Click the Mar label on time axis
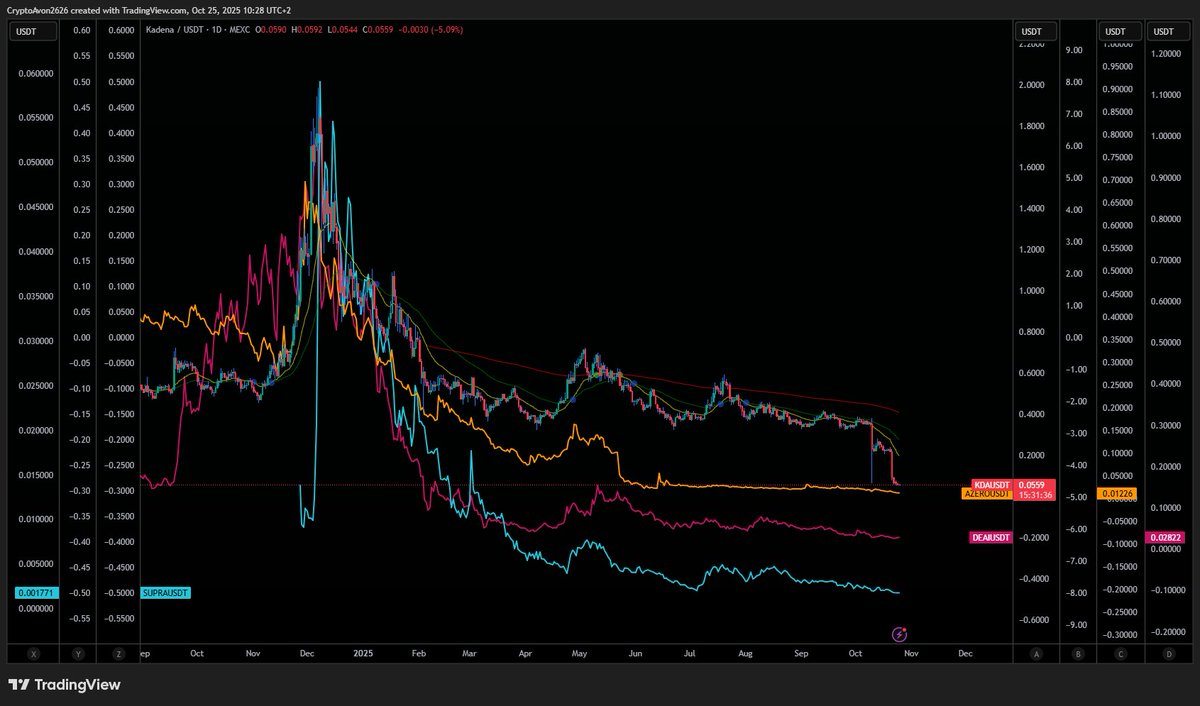Viewport: 1200px width, 706px height. 470,654
